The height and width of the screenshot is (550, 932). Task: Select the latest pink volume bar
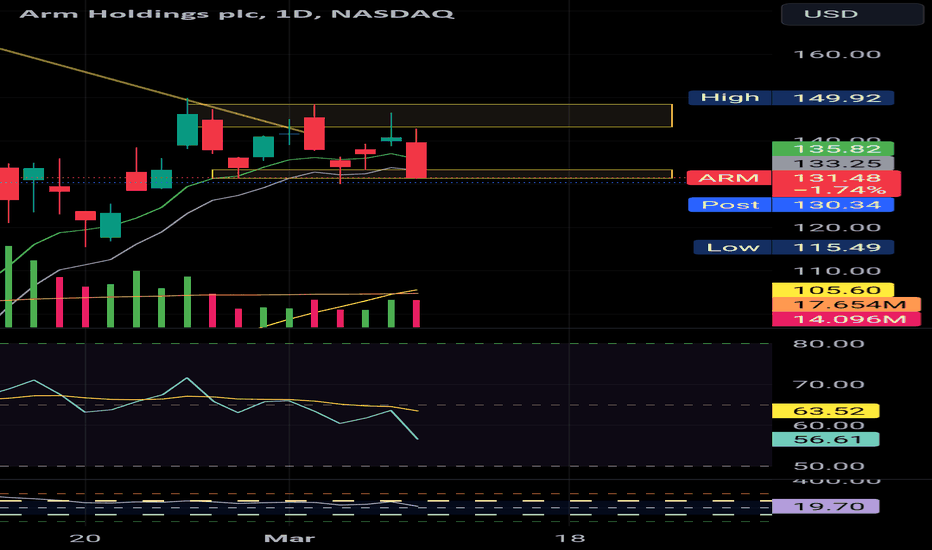pos(416,313)
